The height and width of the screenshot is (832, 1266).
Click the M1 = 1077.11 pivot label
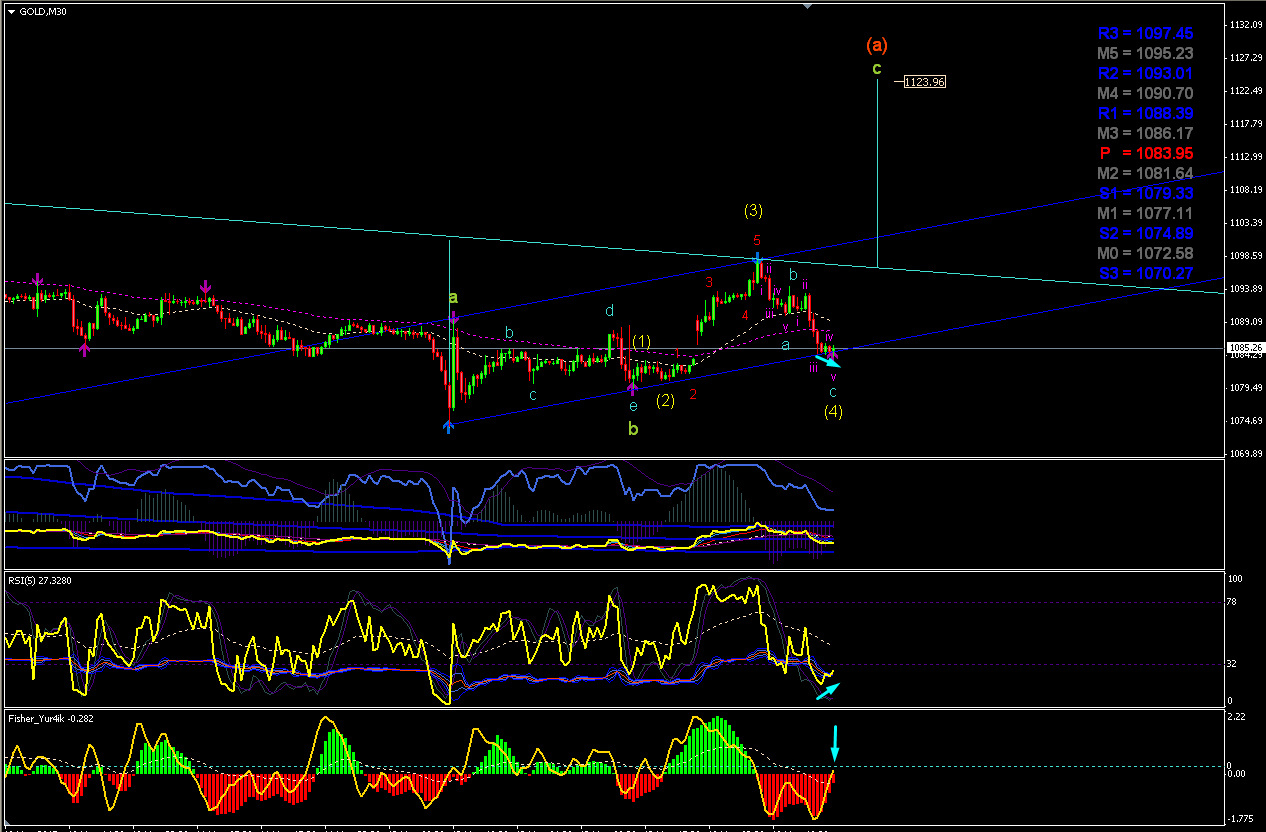1145,213
